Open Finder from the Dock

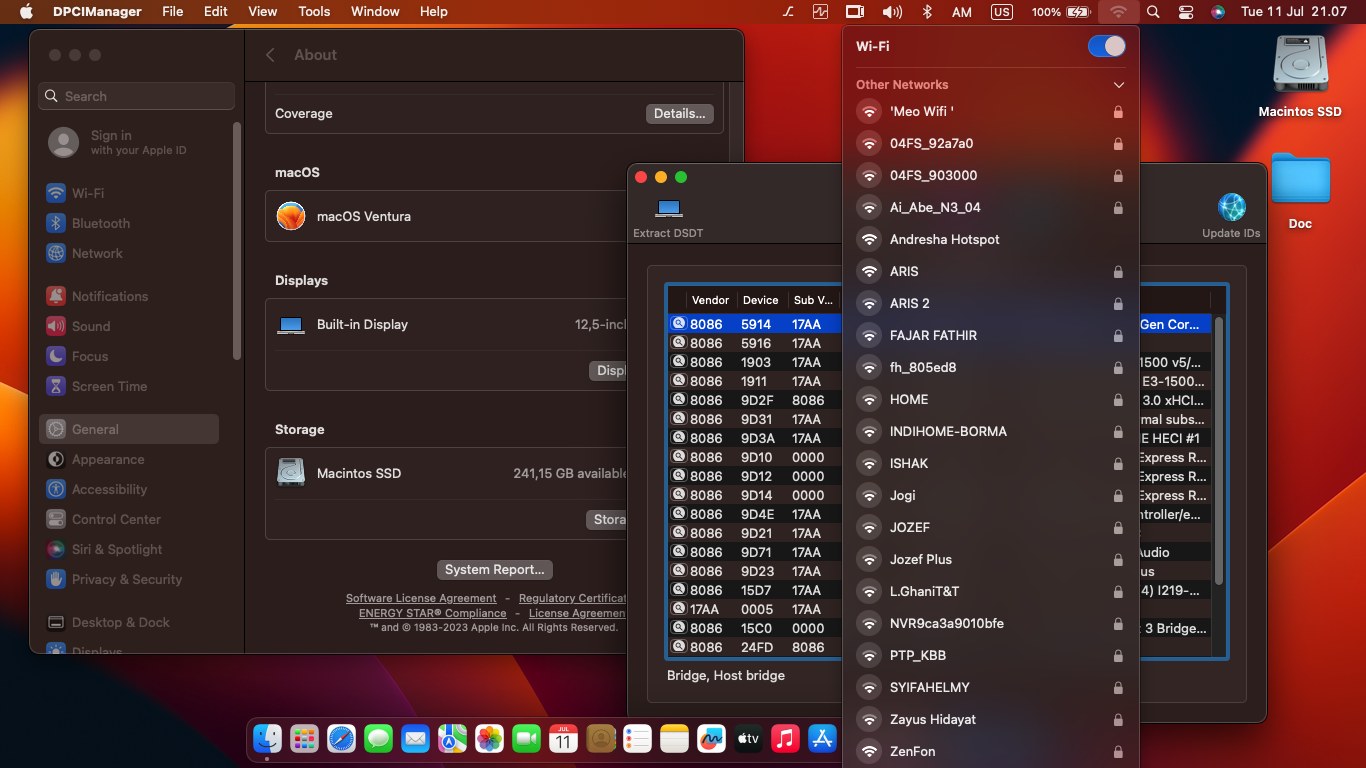point(267,739)
